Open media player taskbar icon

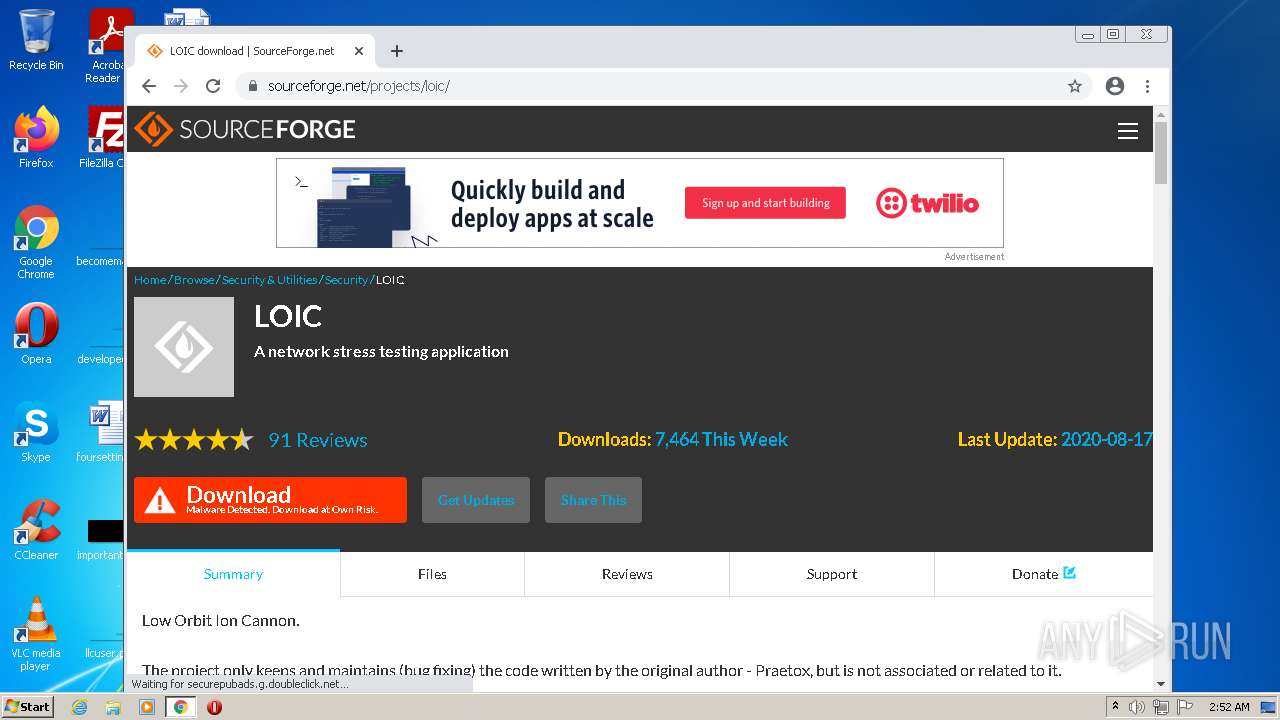147,707
